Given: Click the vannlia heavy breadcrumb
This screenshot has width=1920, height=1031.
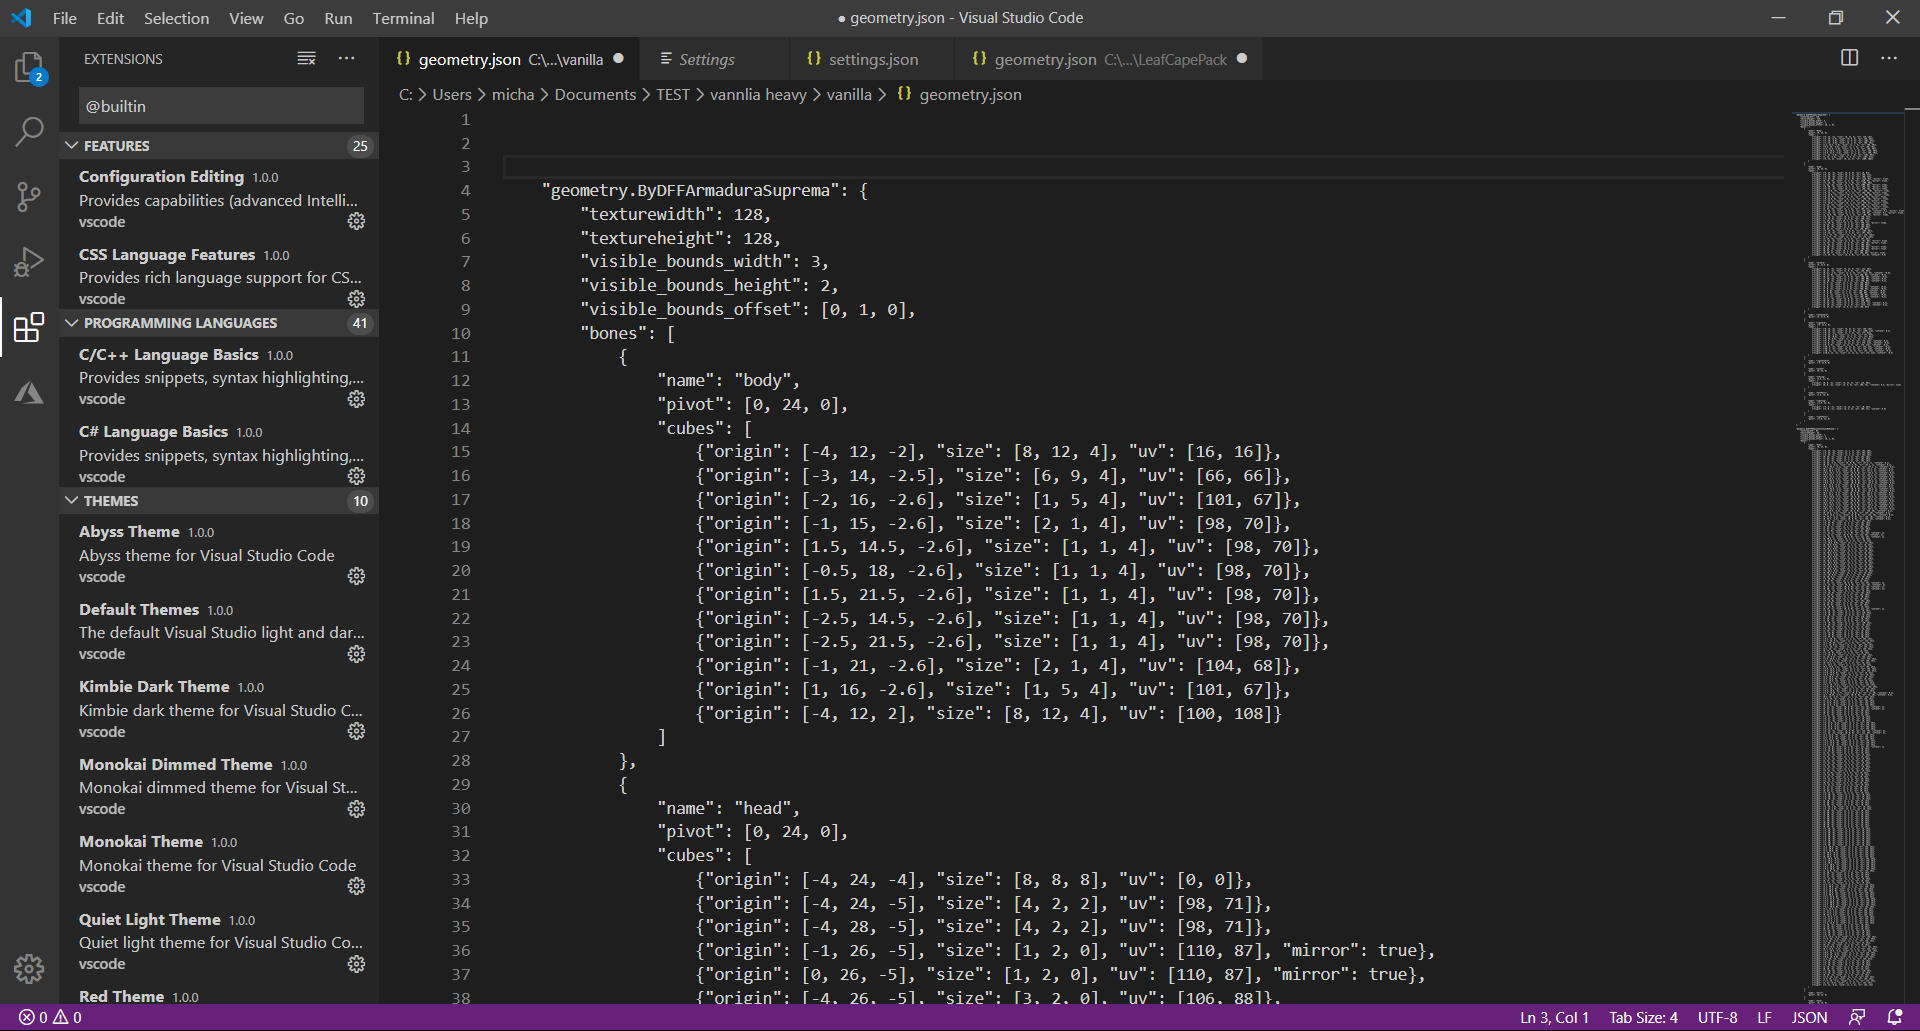Looking at the screenshot, I should click(x=758, y=94).
